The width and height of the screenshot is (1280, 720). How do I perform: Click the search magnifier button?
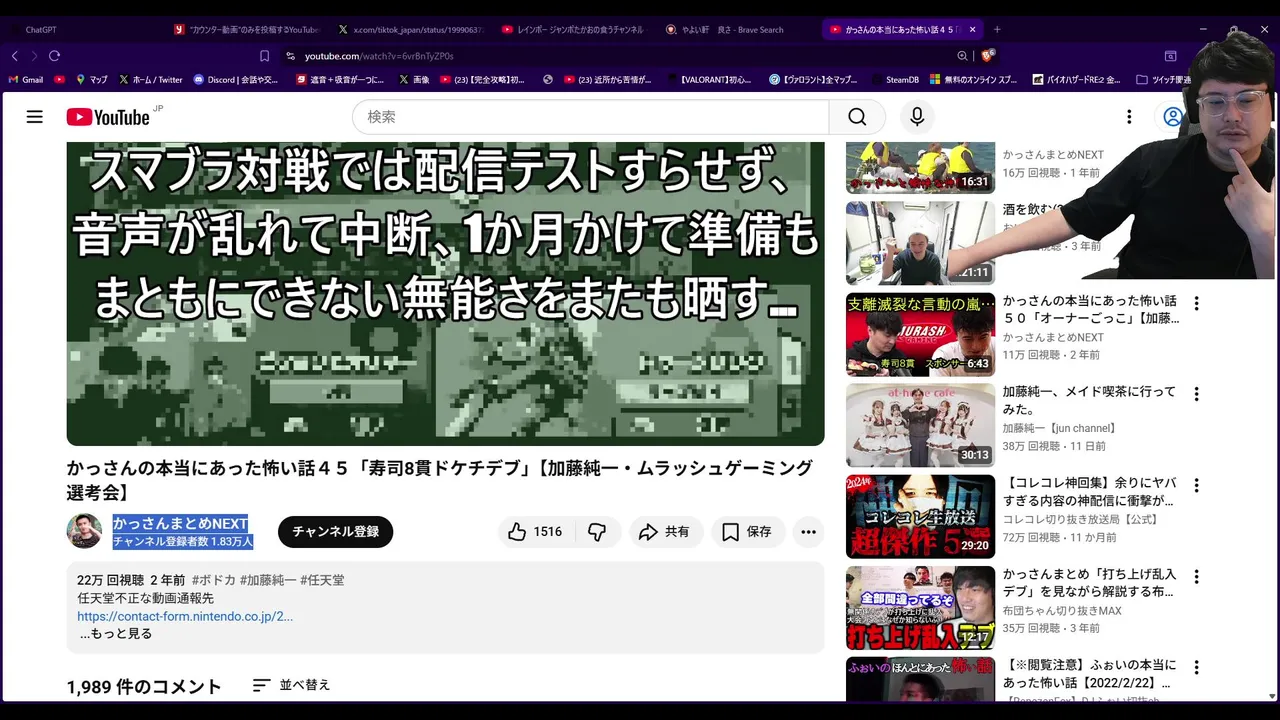click(x=857, y=117)
